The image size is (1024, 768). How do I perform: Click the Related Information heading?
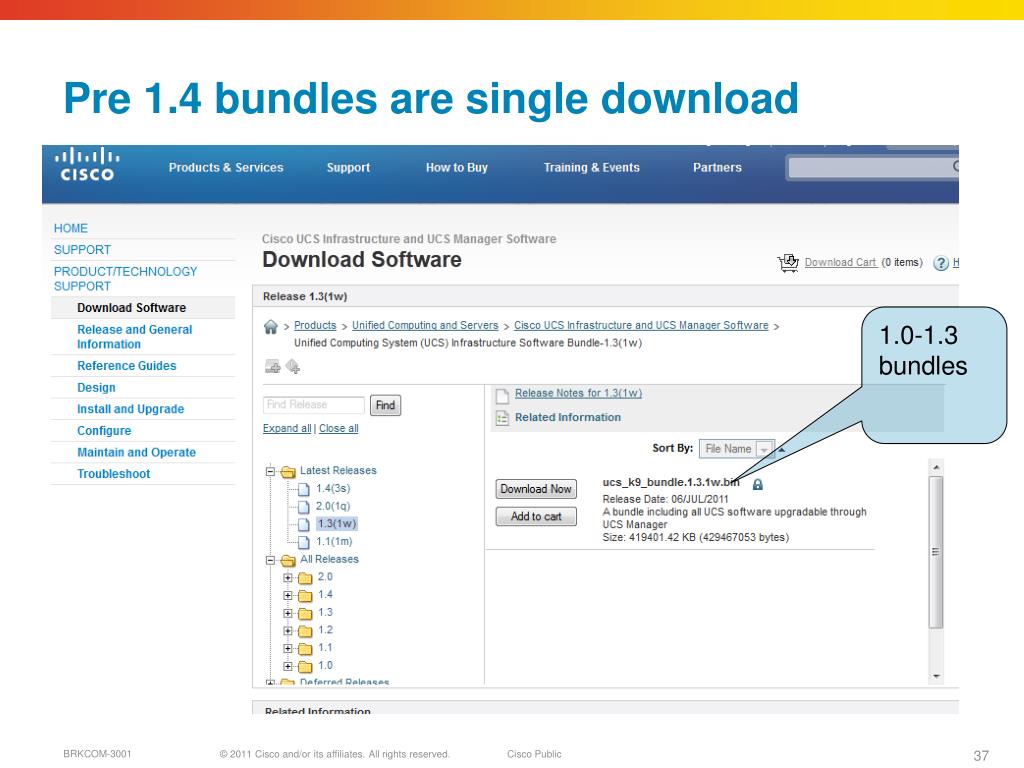(x=568, y=417)
